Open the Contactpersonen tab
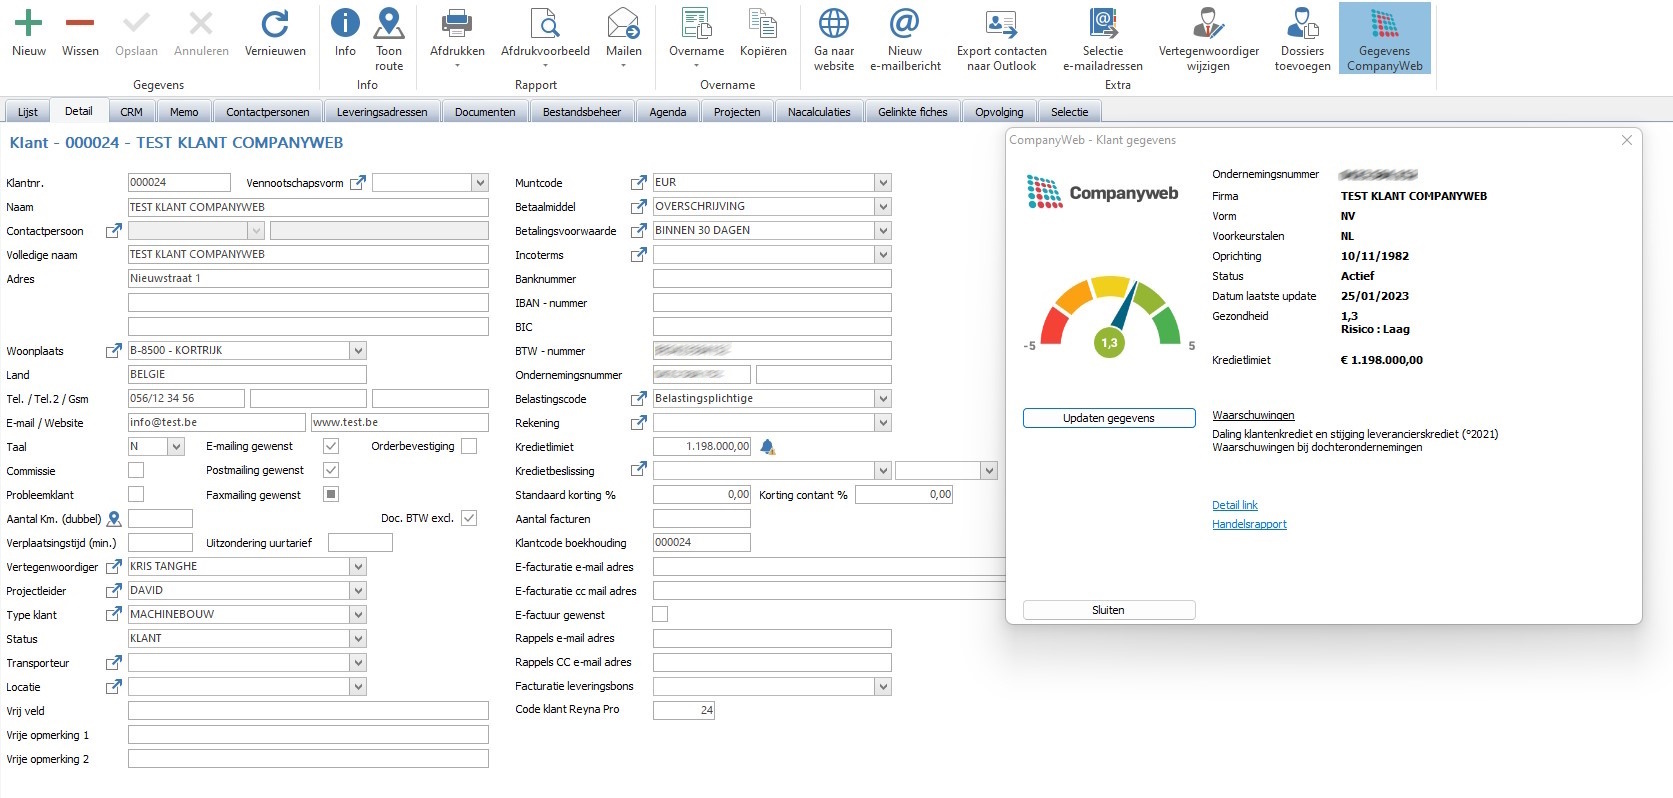The width and height of the screenshot is (1673, 798). [268, 112]
